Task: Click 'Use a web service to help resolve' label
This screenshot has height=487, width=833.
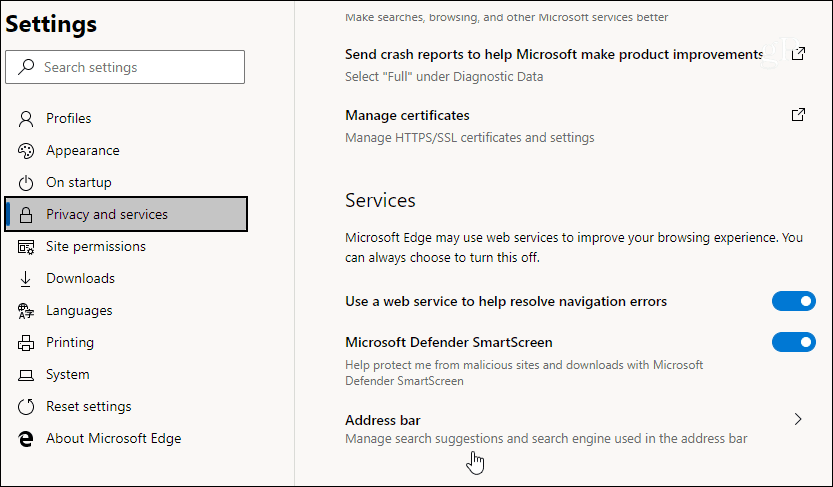Action: (x=506, y=302)
